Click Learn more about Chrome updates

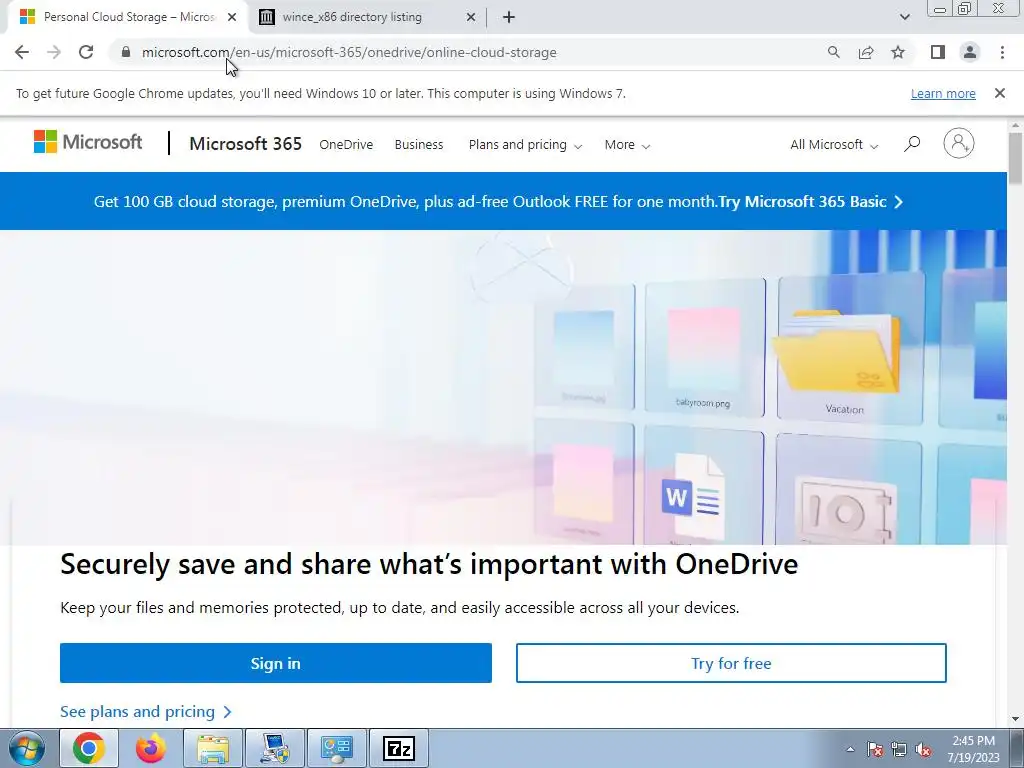pyautogui.click(x=943, y=93)
